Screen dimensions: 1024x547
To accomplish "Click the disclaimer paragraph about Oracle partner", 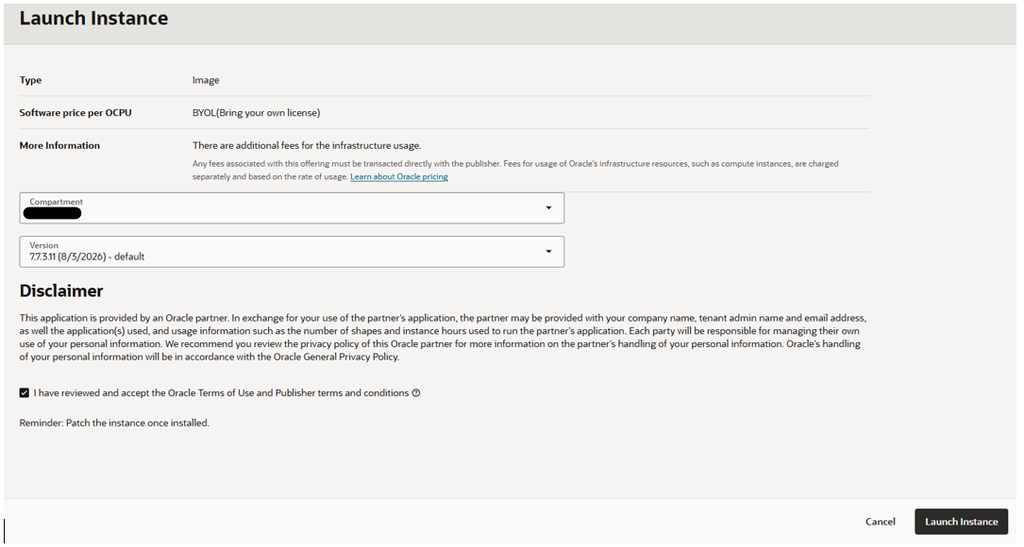I will 443,337.
